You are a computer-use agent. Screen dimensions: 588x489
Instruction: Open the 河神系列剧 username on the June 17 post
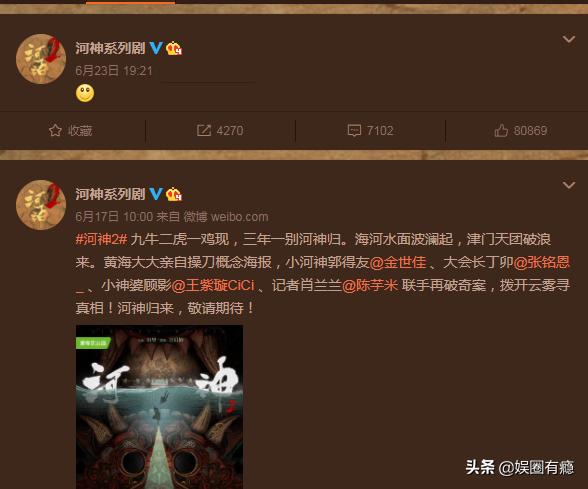point(110,194)
